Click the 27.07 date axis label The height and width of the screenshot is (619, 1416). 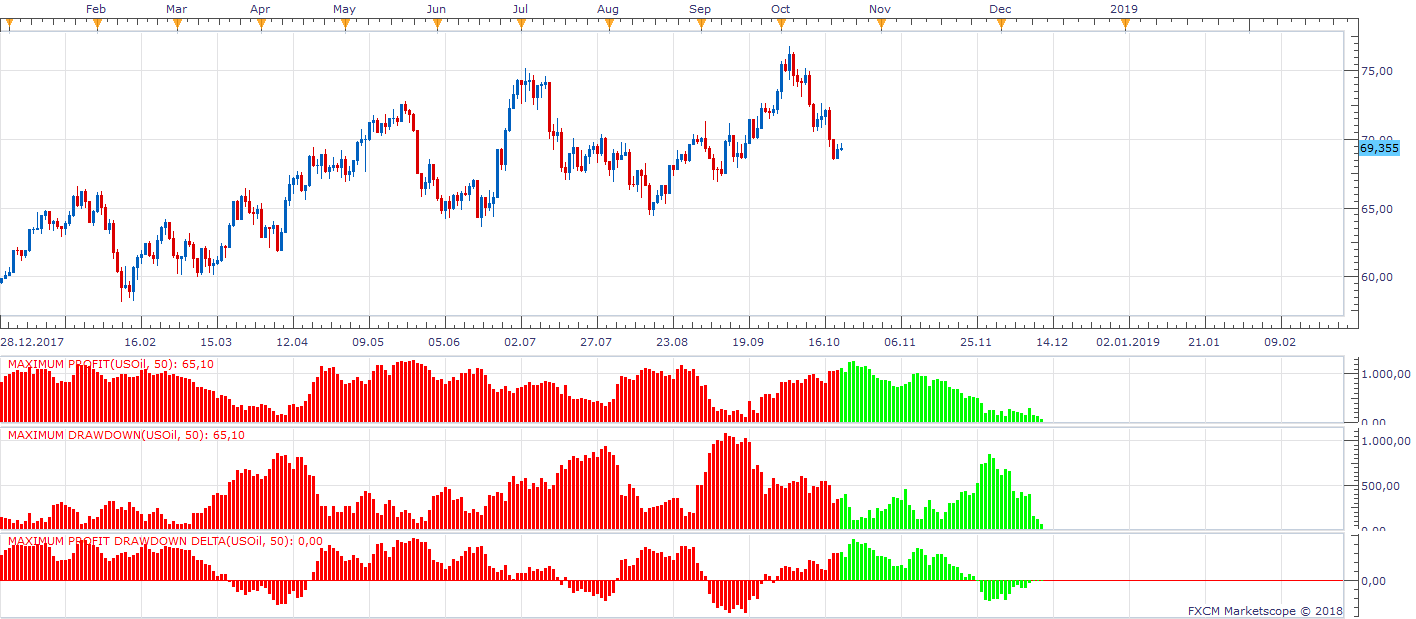pyautogui.click(x=596, y=342)
